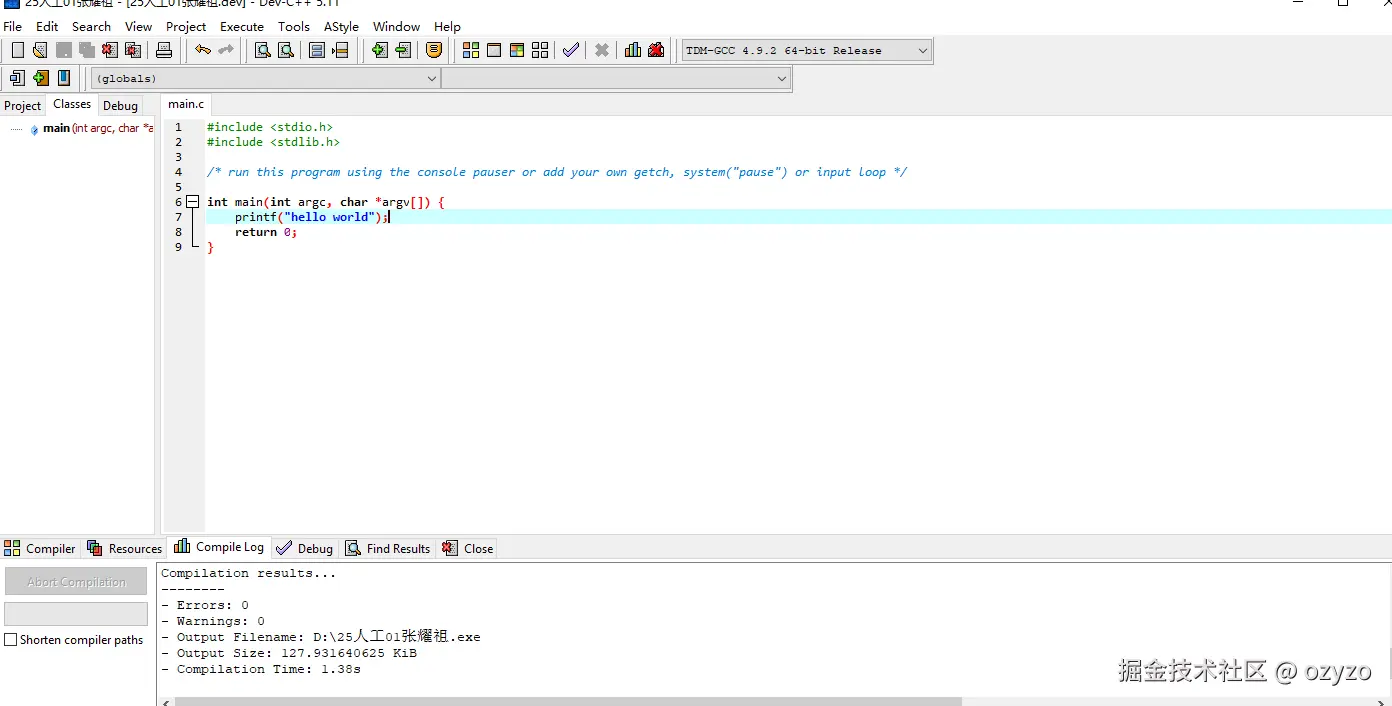
Task: Toggle the Shorten compiler paths checkbox
Action: pyautogui.click(x=11, y=640)
